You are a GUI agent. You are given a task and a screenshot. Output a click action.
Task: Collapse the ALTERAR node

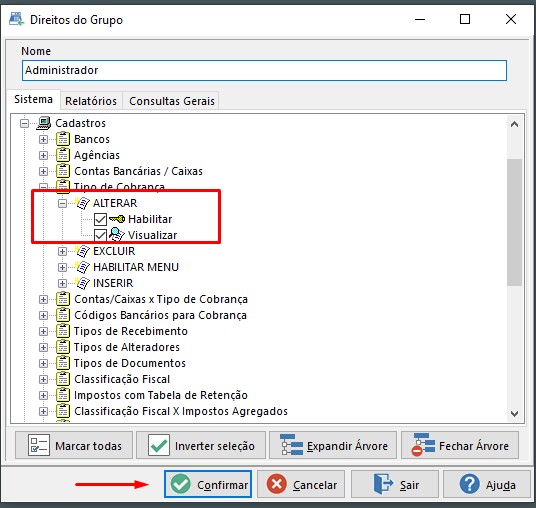pyautogui.click(x=62, y=203)
